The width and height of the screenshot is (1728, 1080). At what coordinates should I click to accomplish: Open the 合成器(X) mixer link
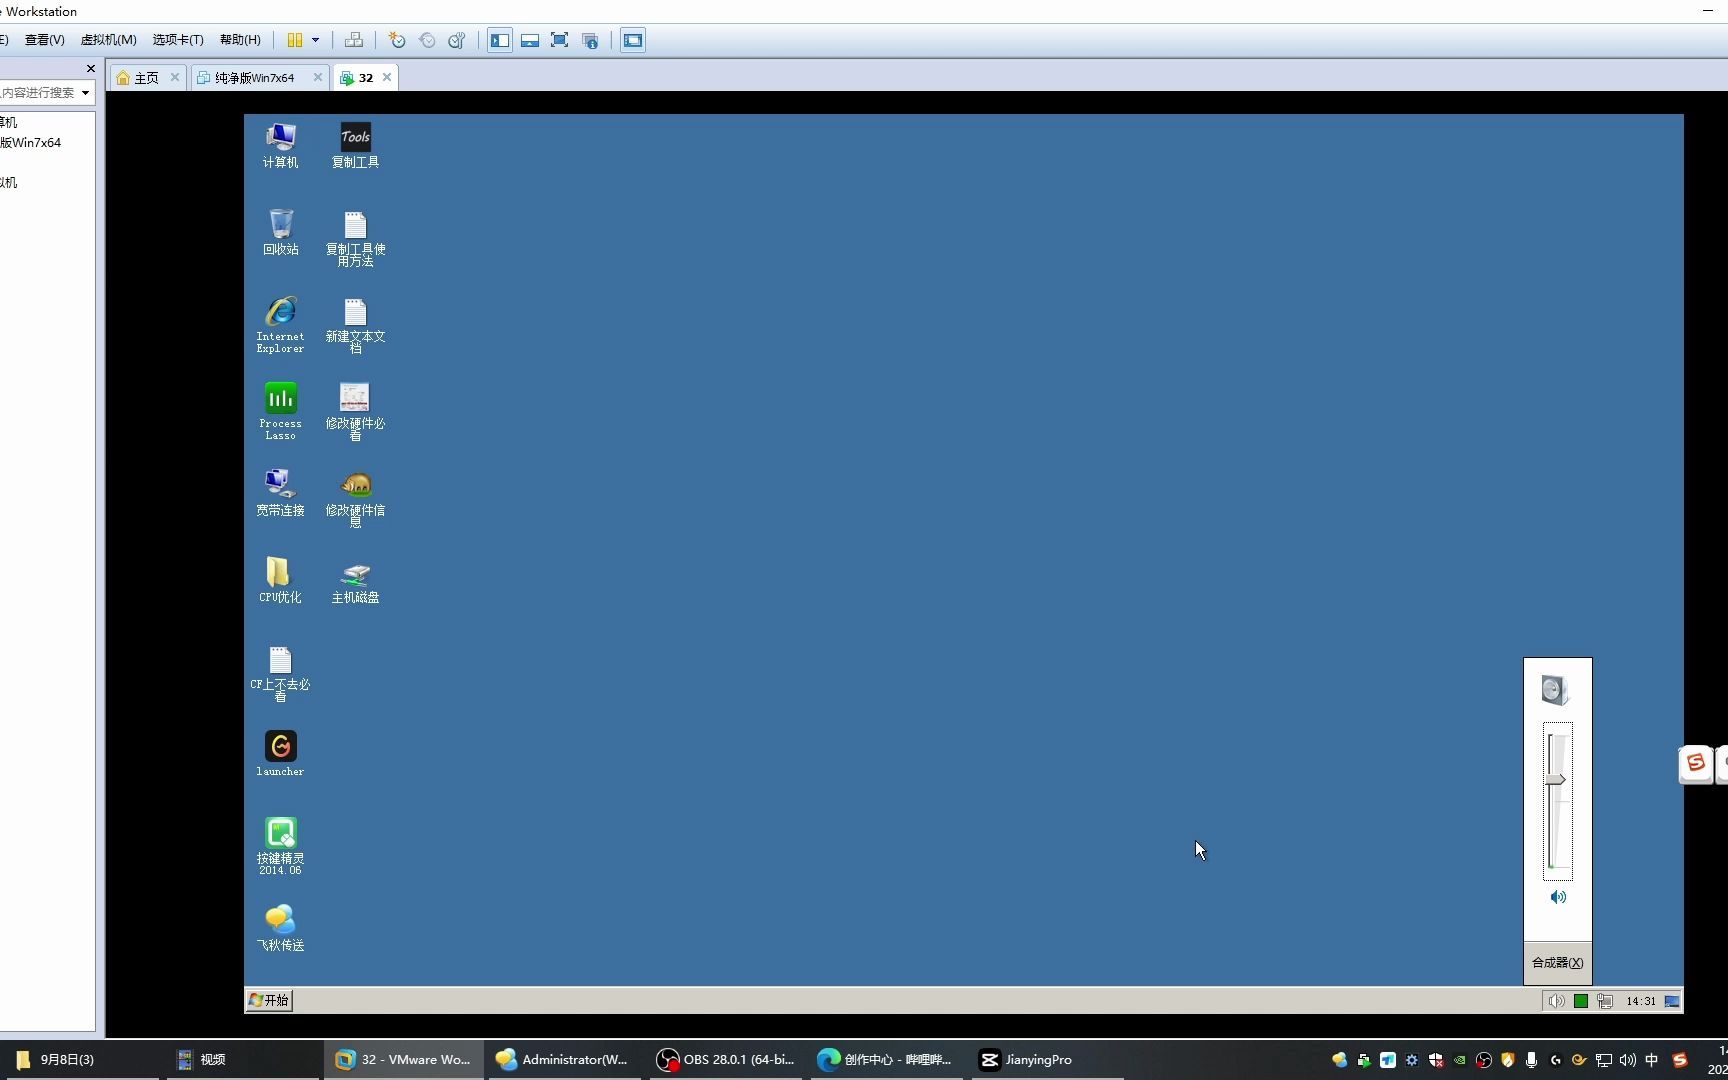click(1557, 963)
